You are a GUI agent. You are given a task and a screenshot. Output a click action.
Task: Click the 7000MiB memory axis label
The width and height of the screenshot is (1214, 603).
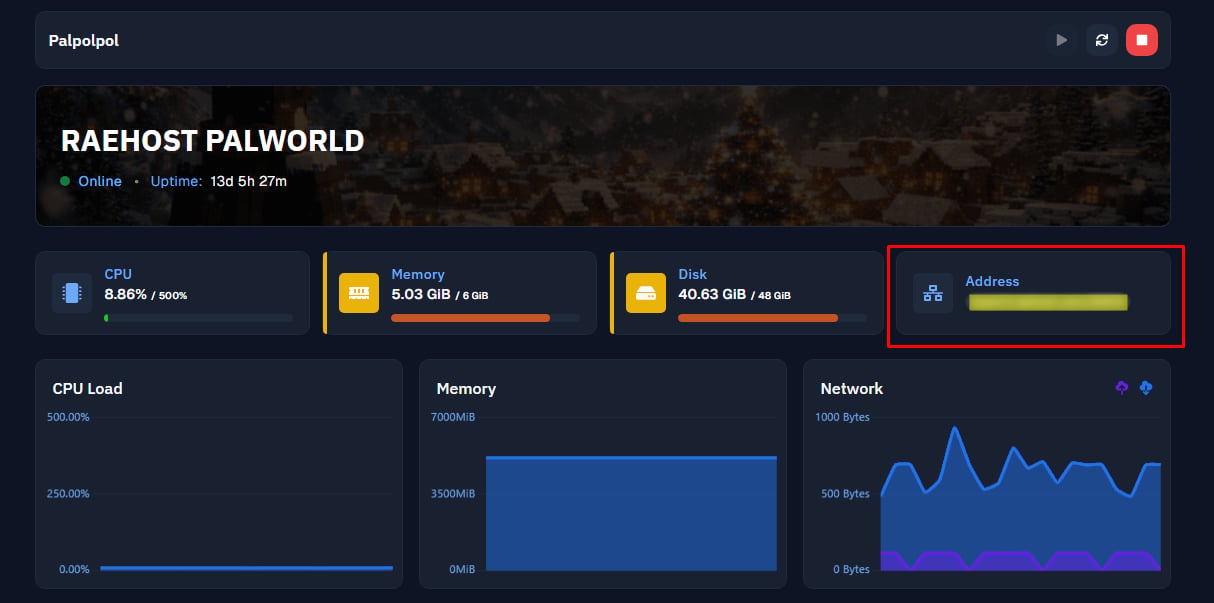tap(452, 417)
